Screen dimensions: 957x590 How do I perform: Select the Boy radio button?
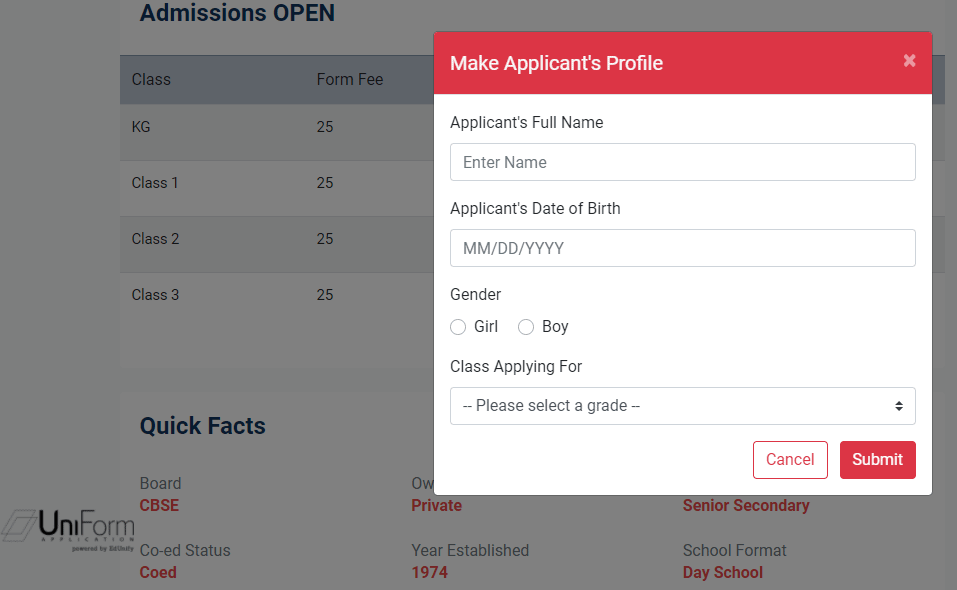(525, 327)
